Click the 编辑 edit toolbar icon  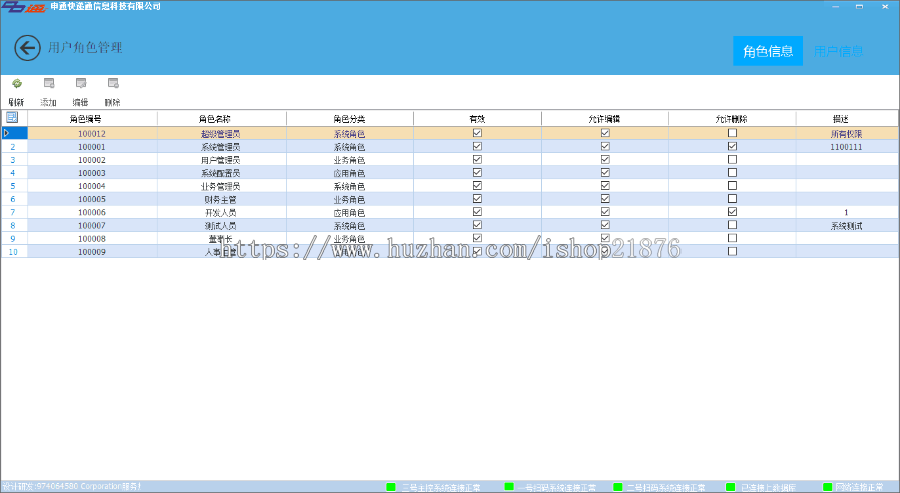coord(80,84)
